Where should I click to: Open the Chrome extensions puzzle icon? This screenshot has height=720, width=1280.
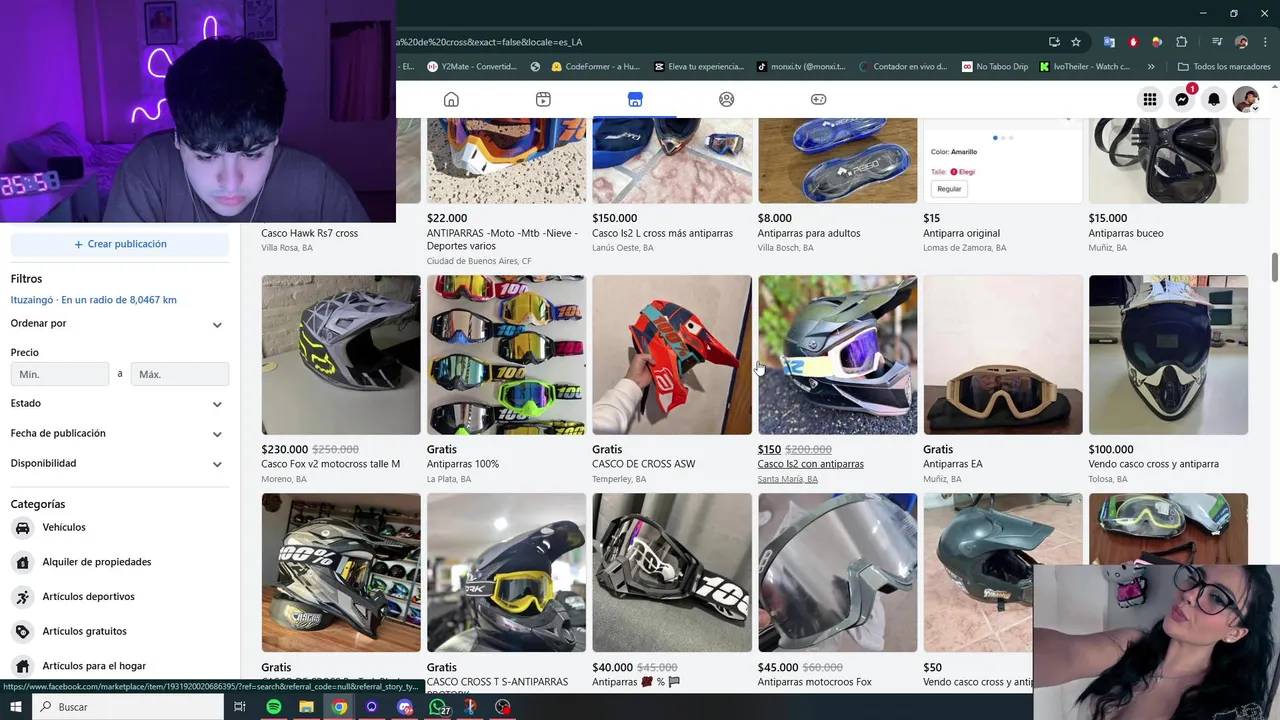coord(1182,42)
